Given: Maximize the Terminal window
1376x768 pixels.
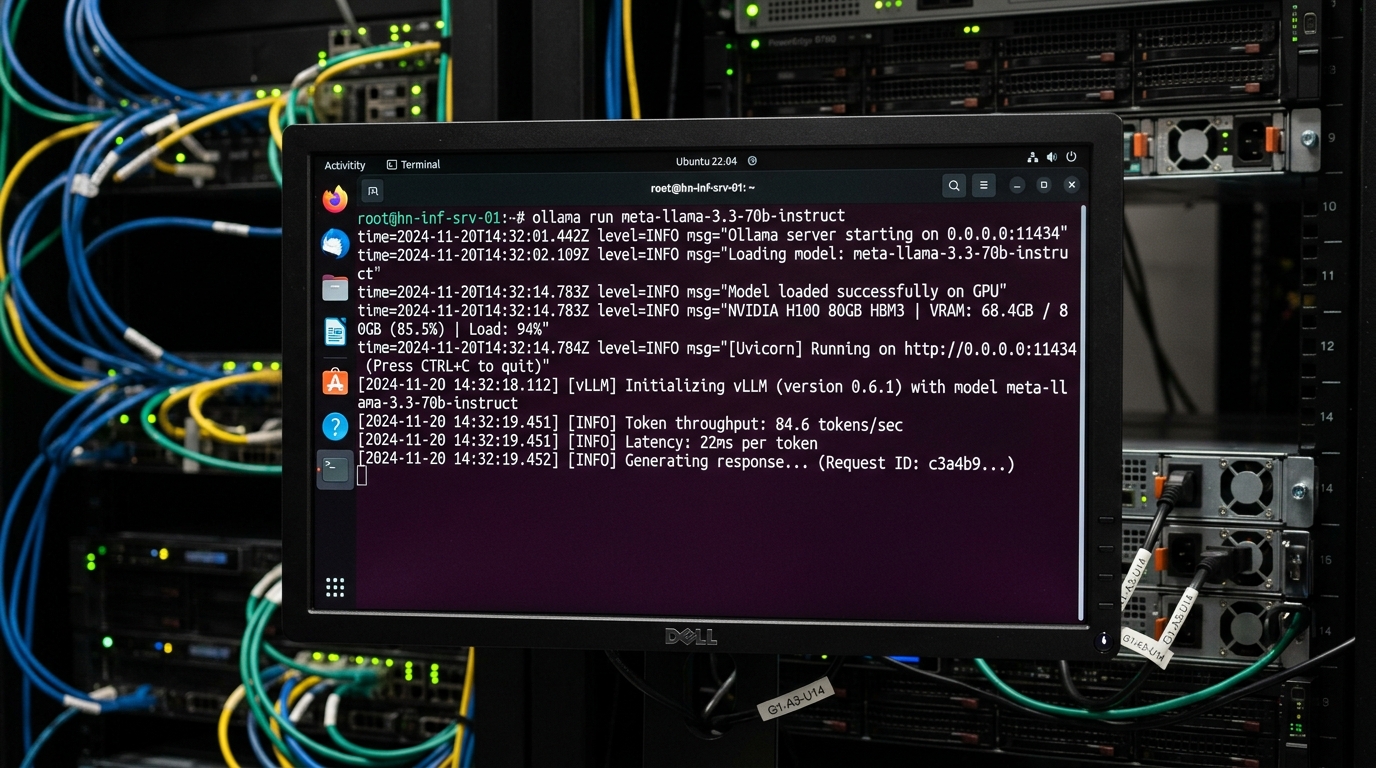Looking at the screenshot, I should [1044, 185].
